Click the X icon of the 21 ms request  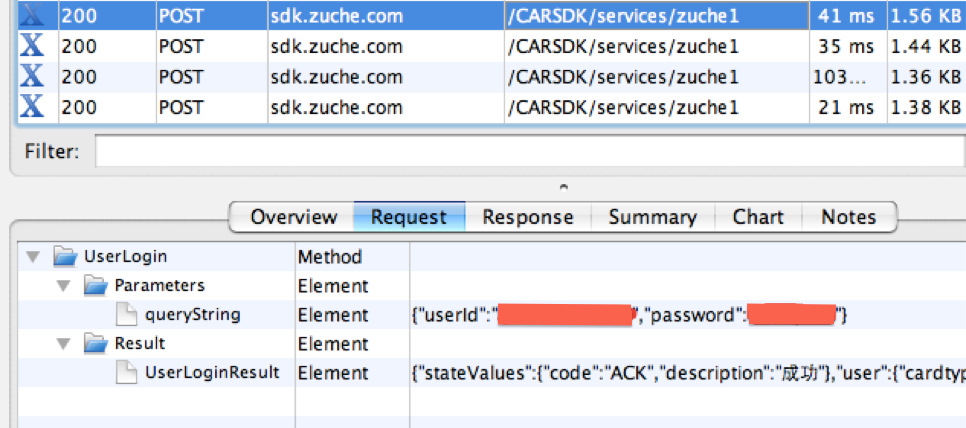(x=32, y=107)
